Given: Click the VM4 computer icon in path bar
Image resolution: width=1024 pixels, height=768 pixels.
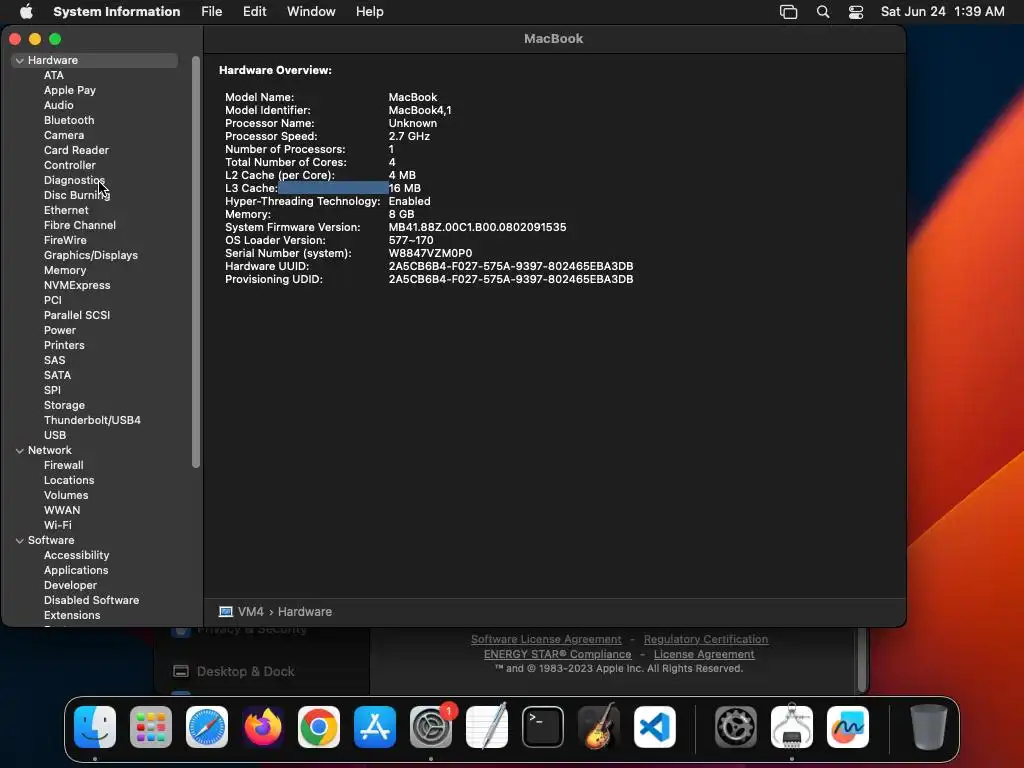Looking at the screenshot, I should click(226, 612).
